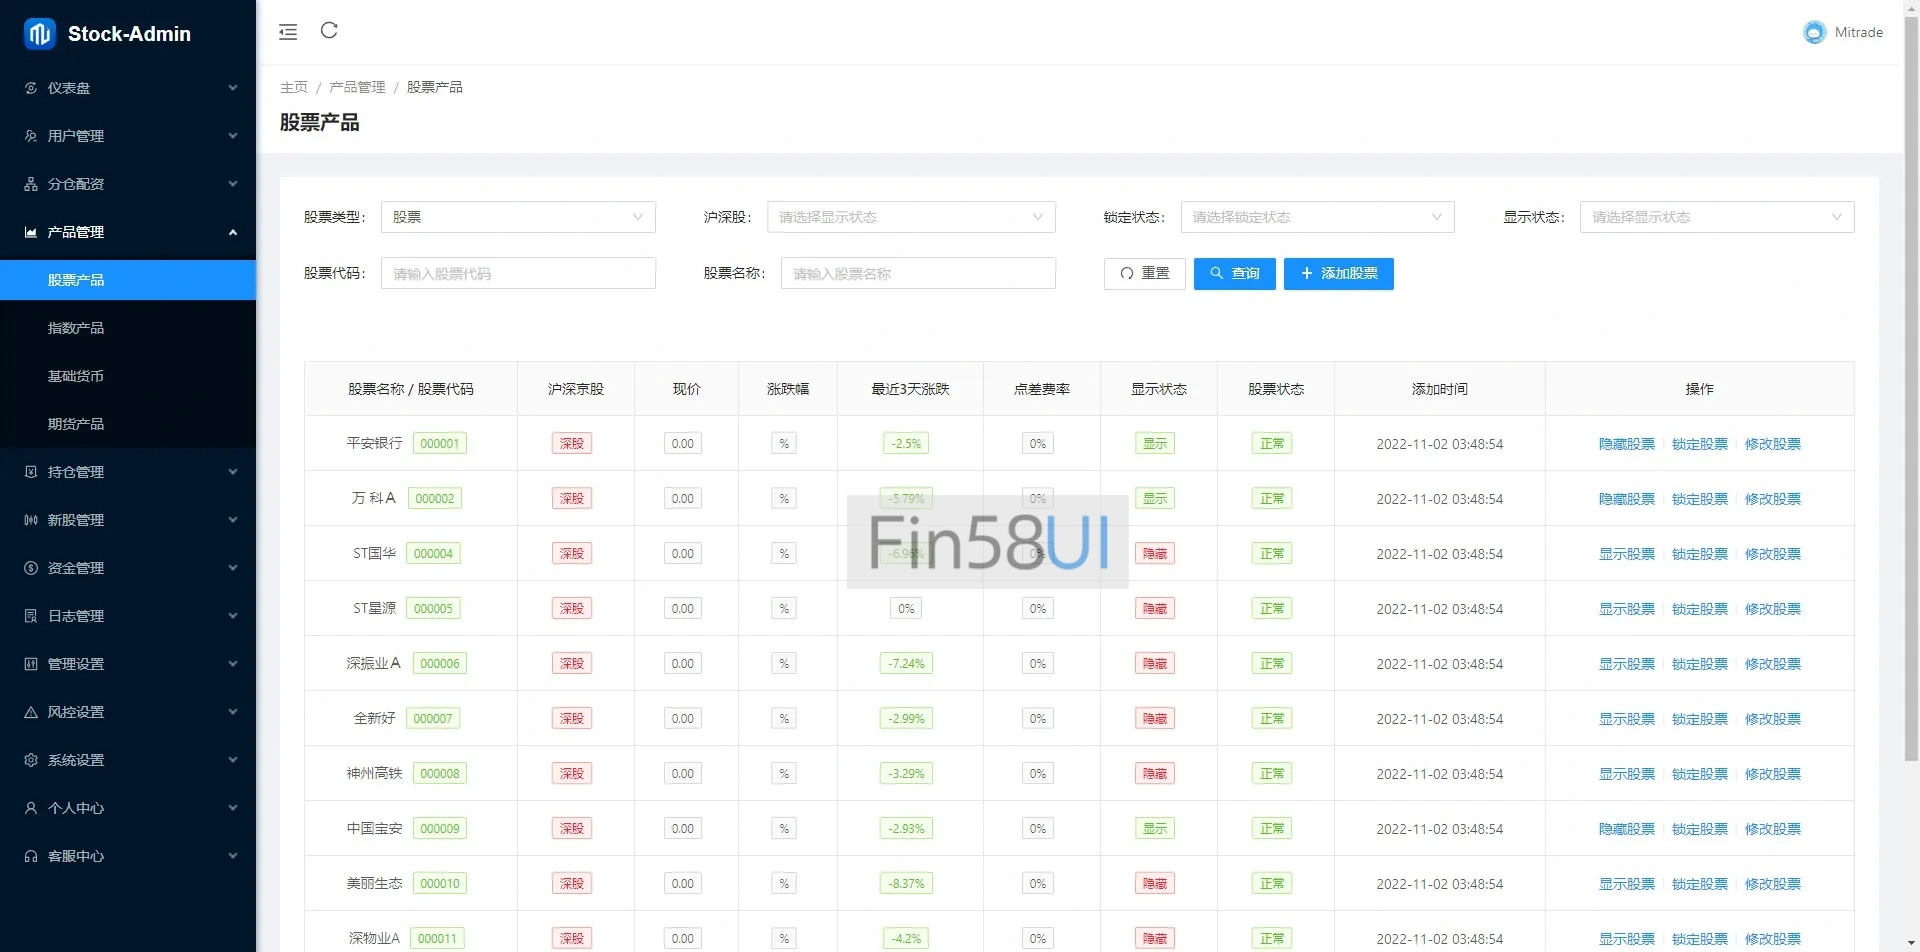Image resolution: width=1920 pixels, height=952 pixels.
Task: Click the 客服中心 headset icon in sidebar
Action: [x=31, y=856]
